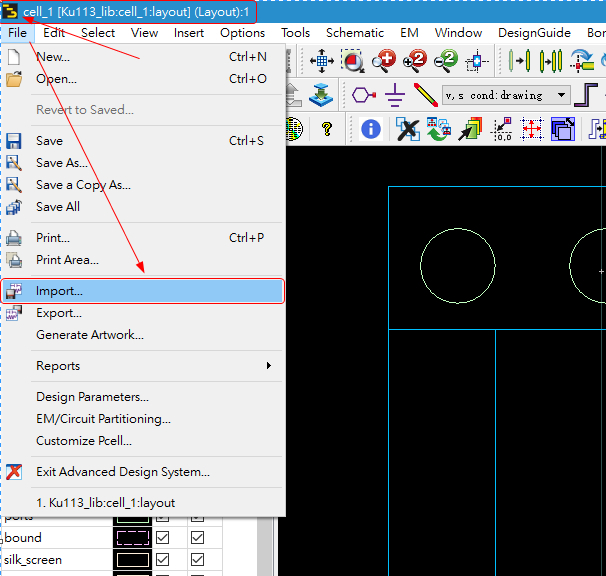Click the push into hierarchy icon

pos(321,95)
